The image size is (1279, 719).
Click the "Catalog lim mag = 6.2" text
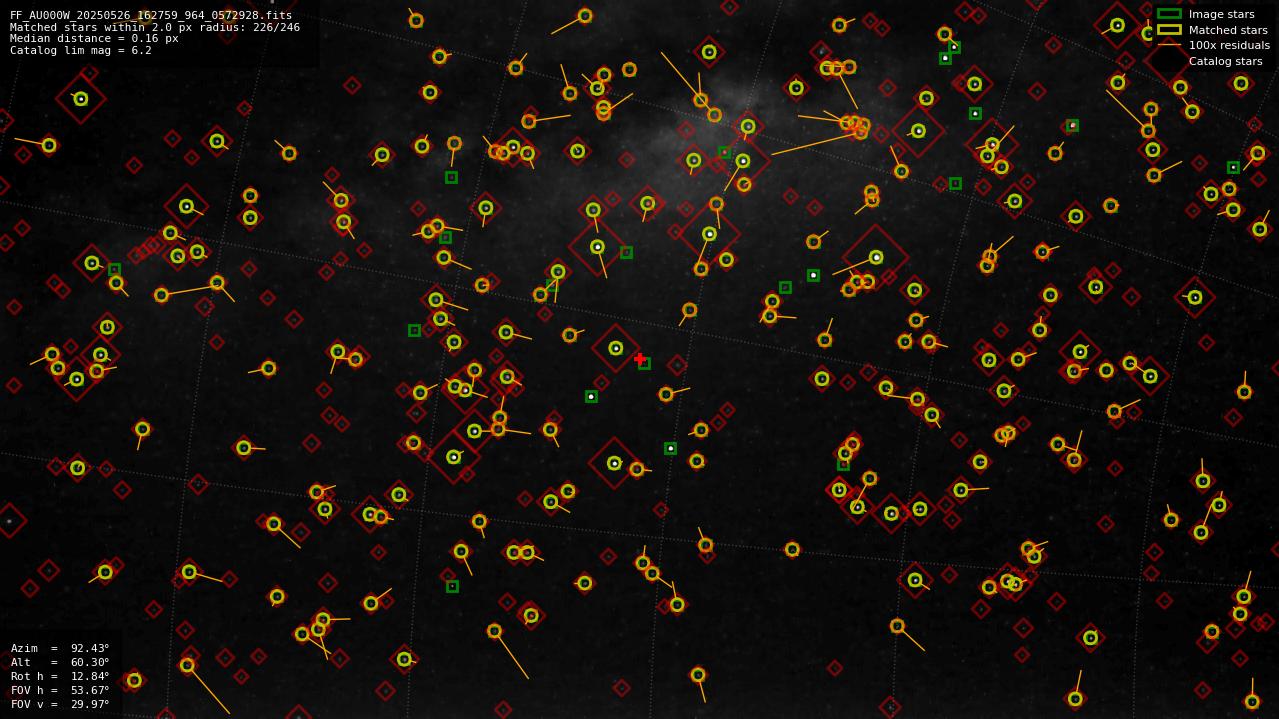click(x=81, y=51)
